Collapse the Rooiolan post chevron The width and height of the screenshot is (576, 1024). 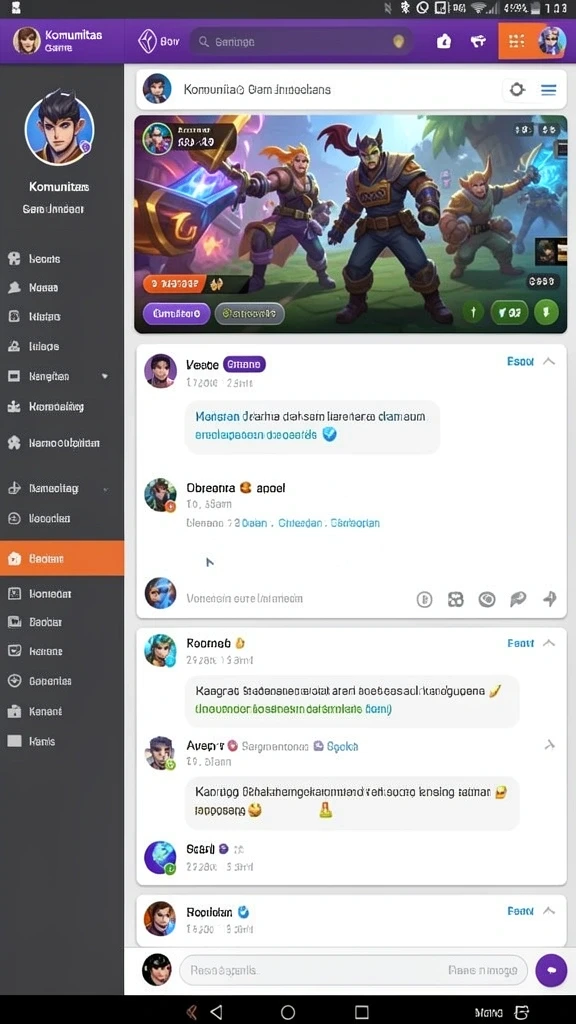(549, 910)
